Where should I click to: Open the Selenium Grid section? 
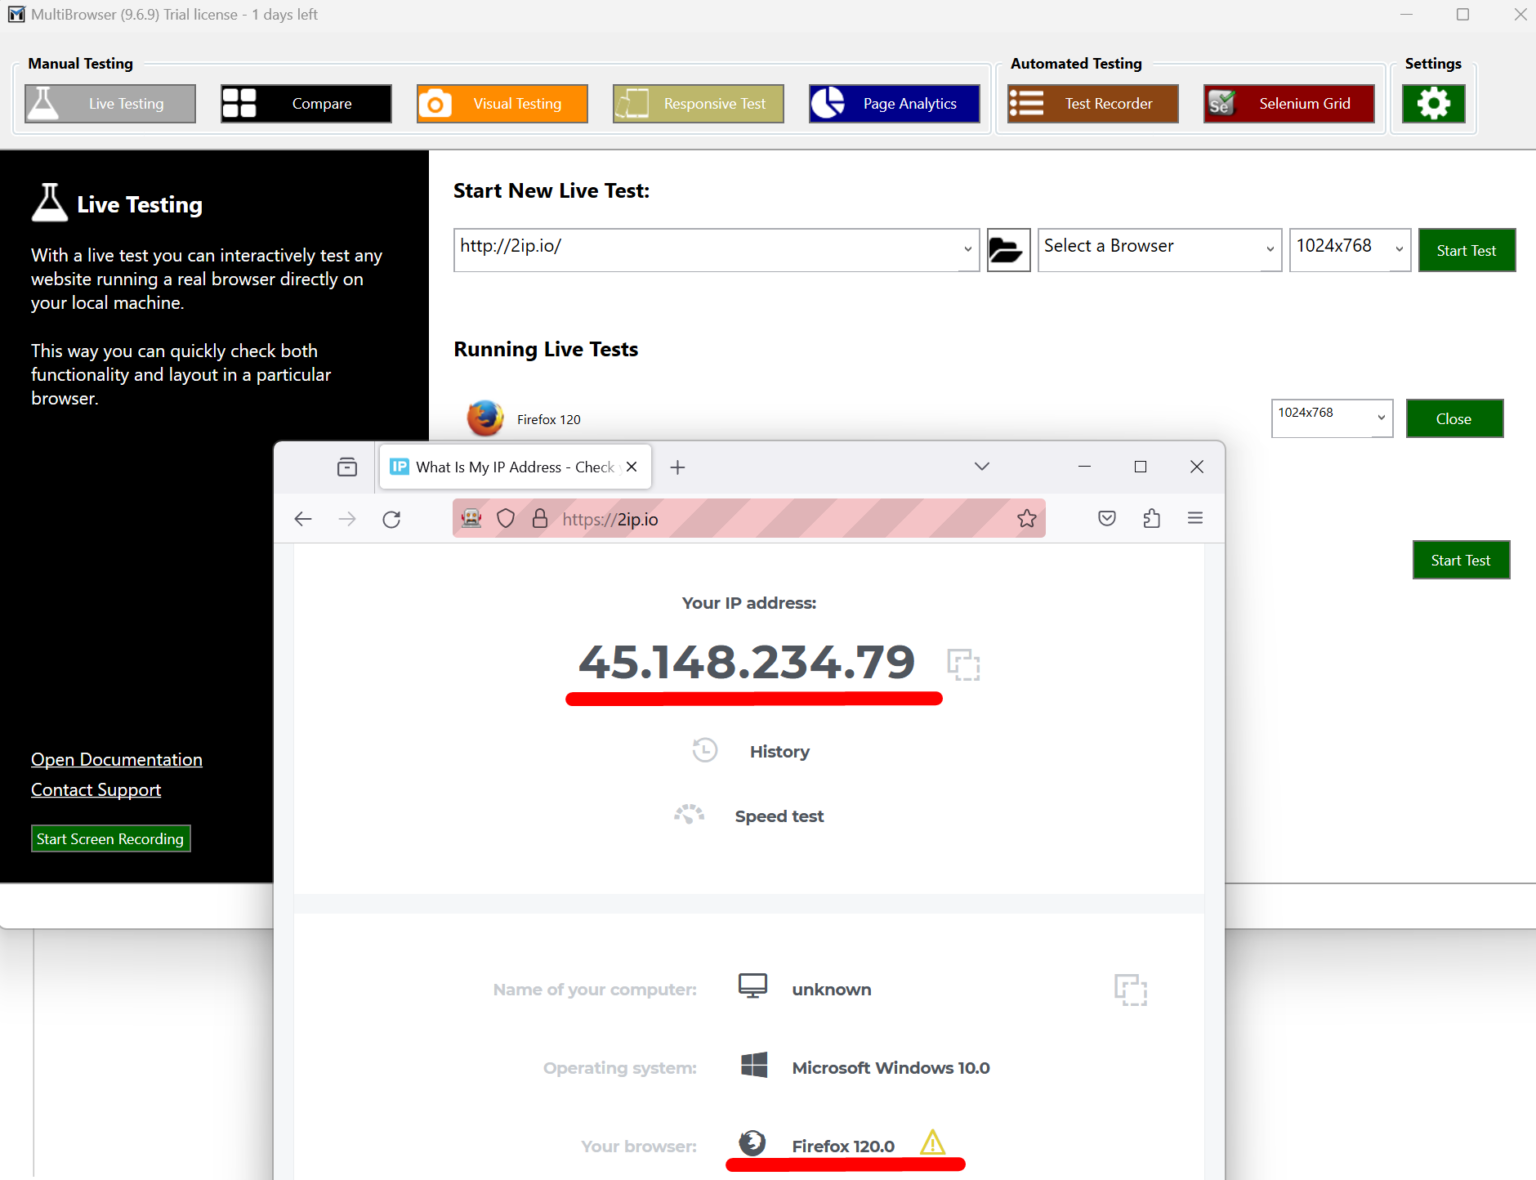pyautogui.click(x=1288, y=104)
